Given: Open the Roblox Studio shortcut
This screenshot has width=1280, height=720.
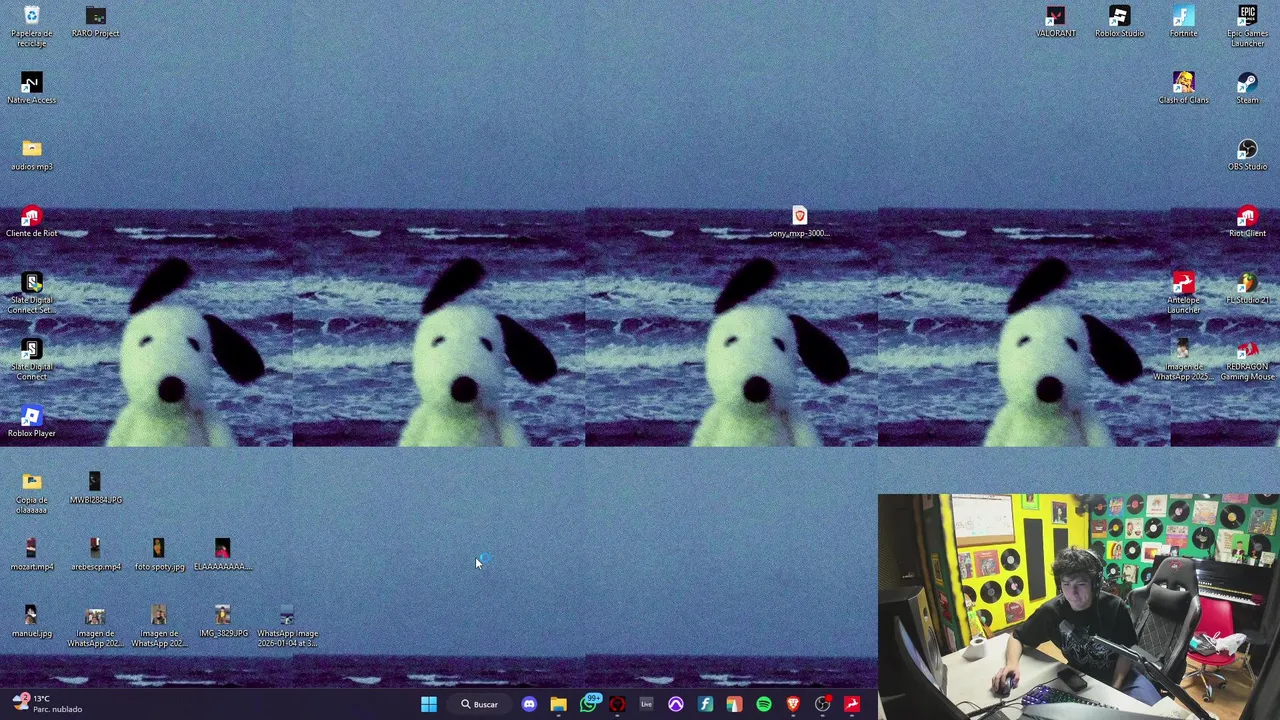Looking at the screenshot, I should [x=1119, y=22].
